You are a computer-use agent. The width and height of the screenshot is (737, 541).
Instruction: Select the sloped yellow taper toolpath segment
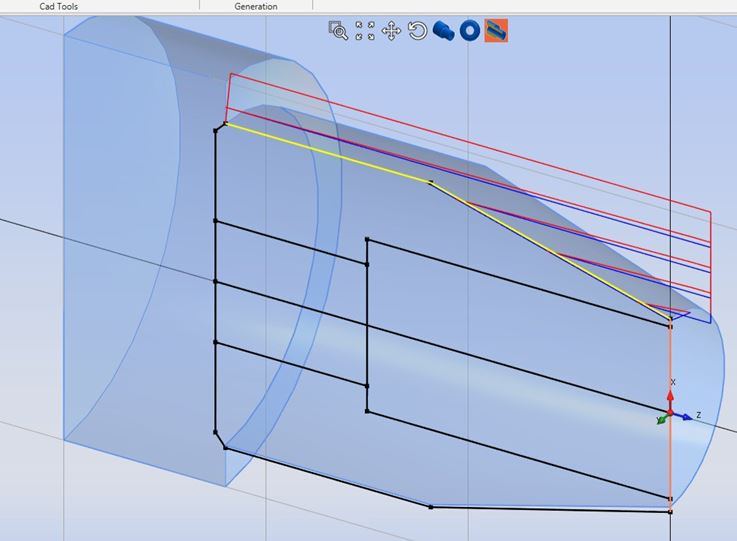550,251
